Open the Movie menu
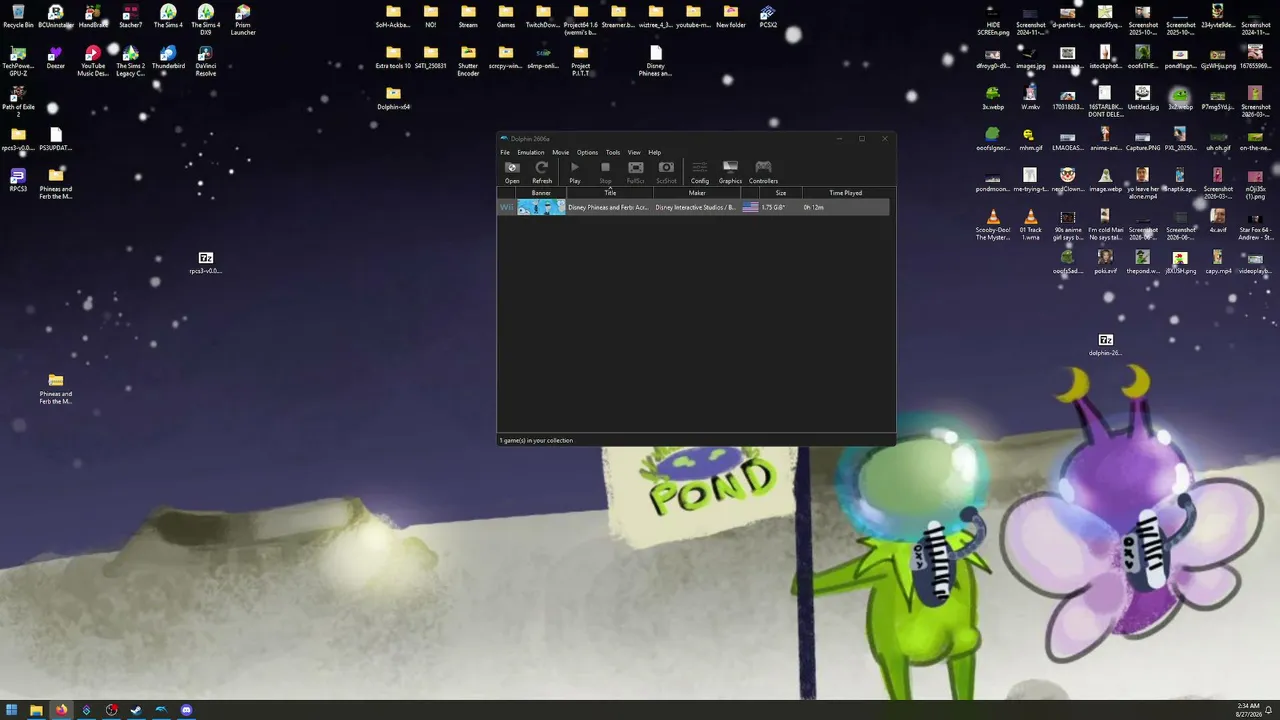 [x=561, y=152]
